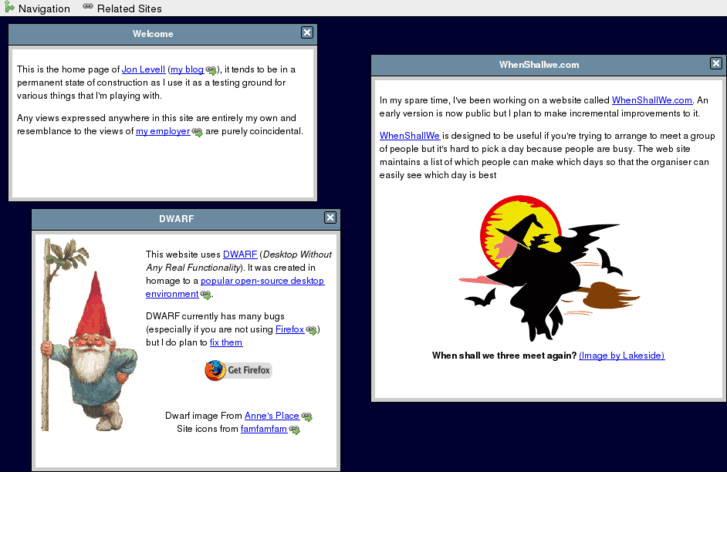Click the 'Desktop Without Any Real Functionality' text
This screenshot has width=727, height=545.
coord(239,261)
